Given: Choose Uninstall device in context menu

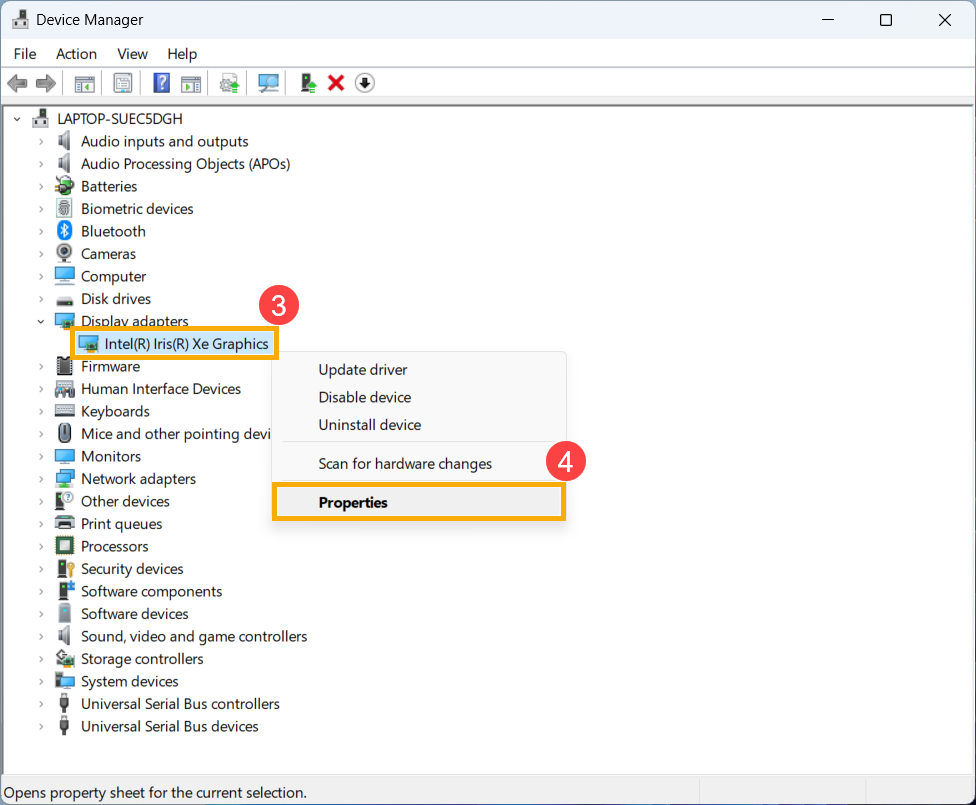Looking at the screenshot, I should pyautogui.click(x=419, y=425).
